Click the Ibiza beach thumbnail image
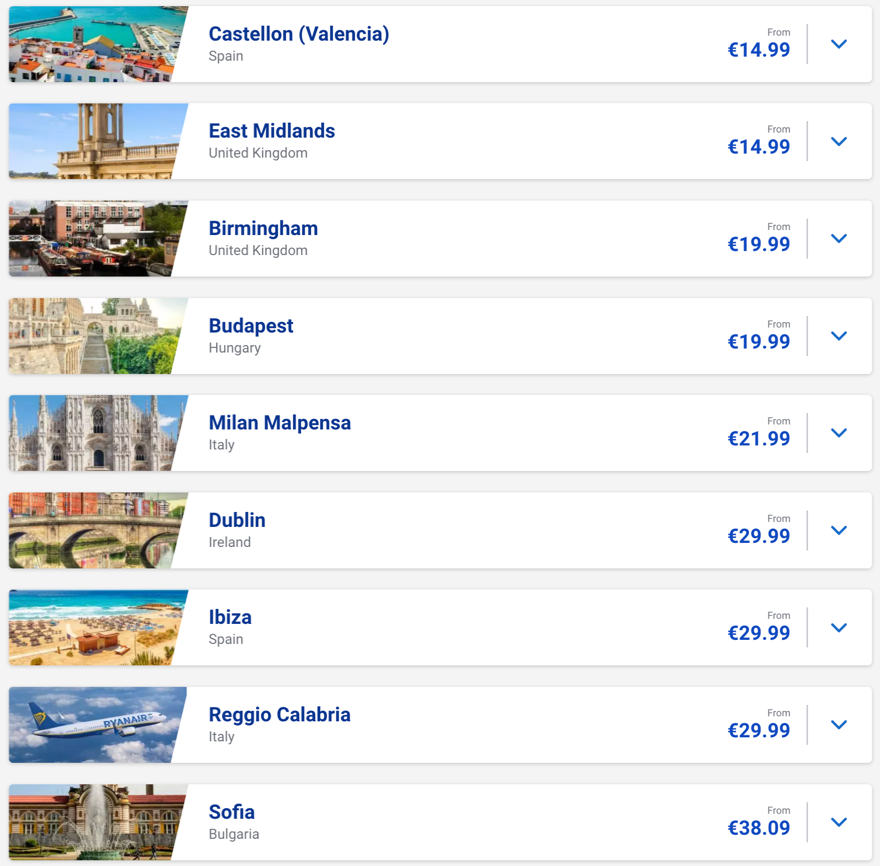881x866 pixels. point(95,627)
